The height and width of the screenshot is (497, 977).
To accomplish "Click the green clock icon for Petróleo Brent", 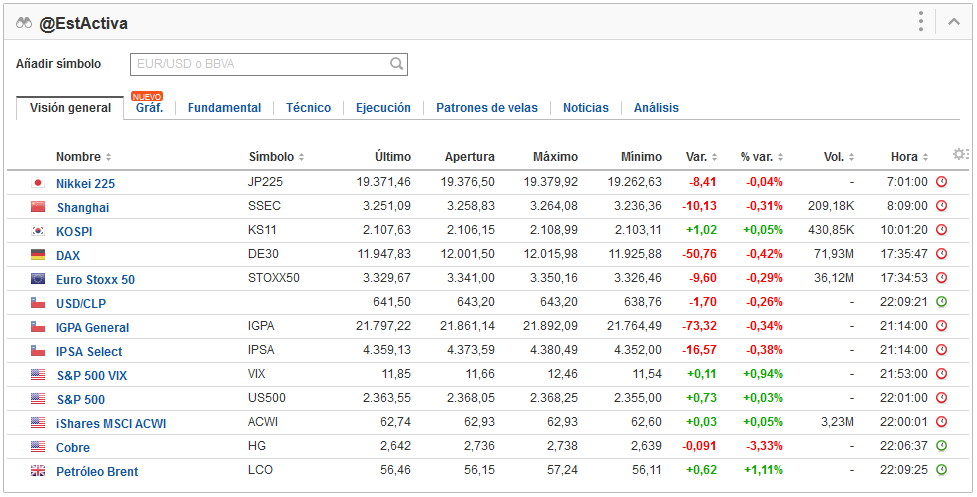I will [941, 470].
